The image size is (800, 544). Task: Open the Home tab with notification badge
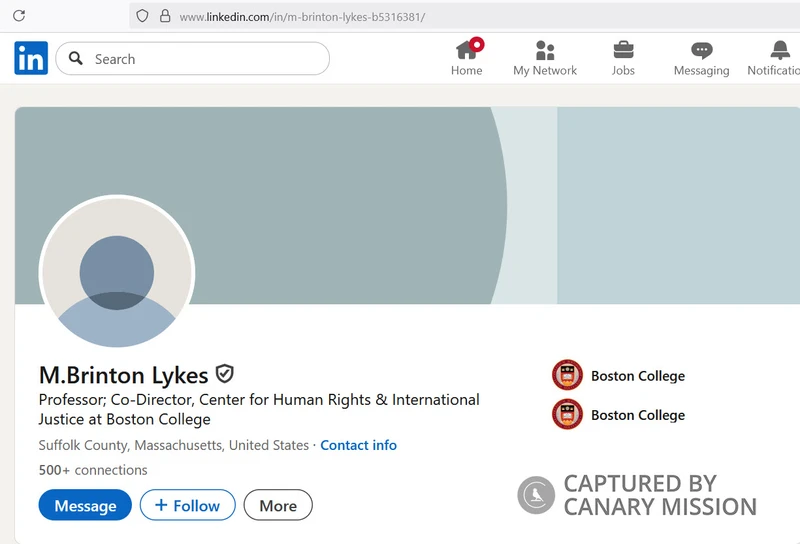[467, 57]
